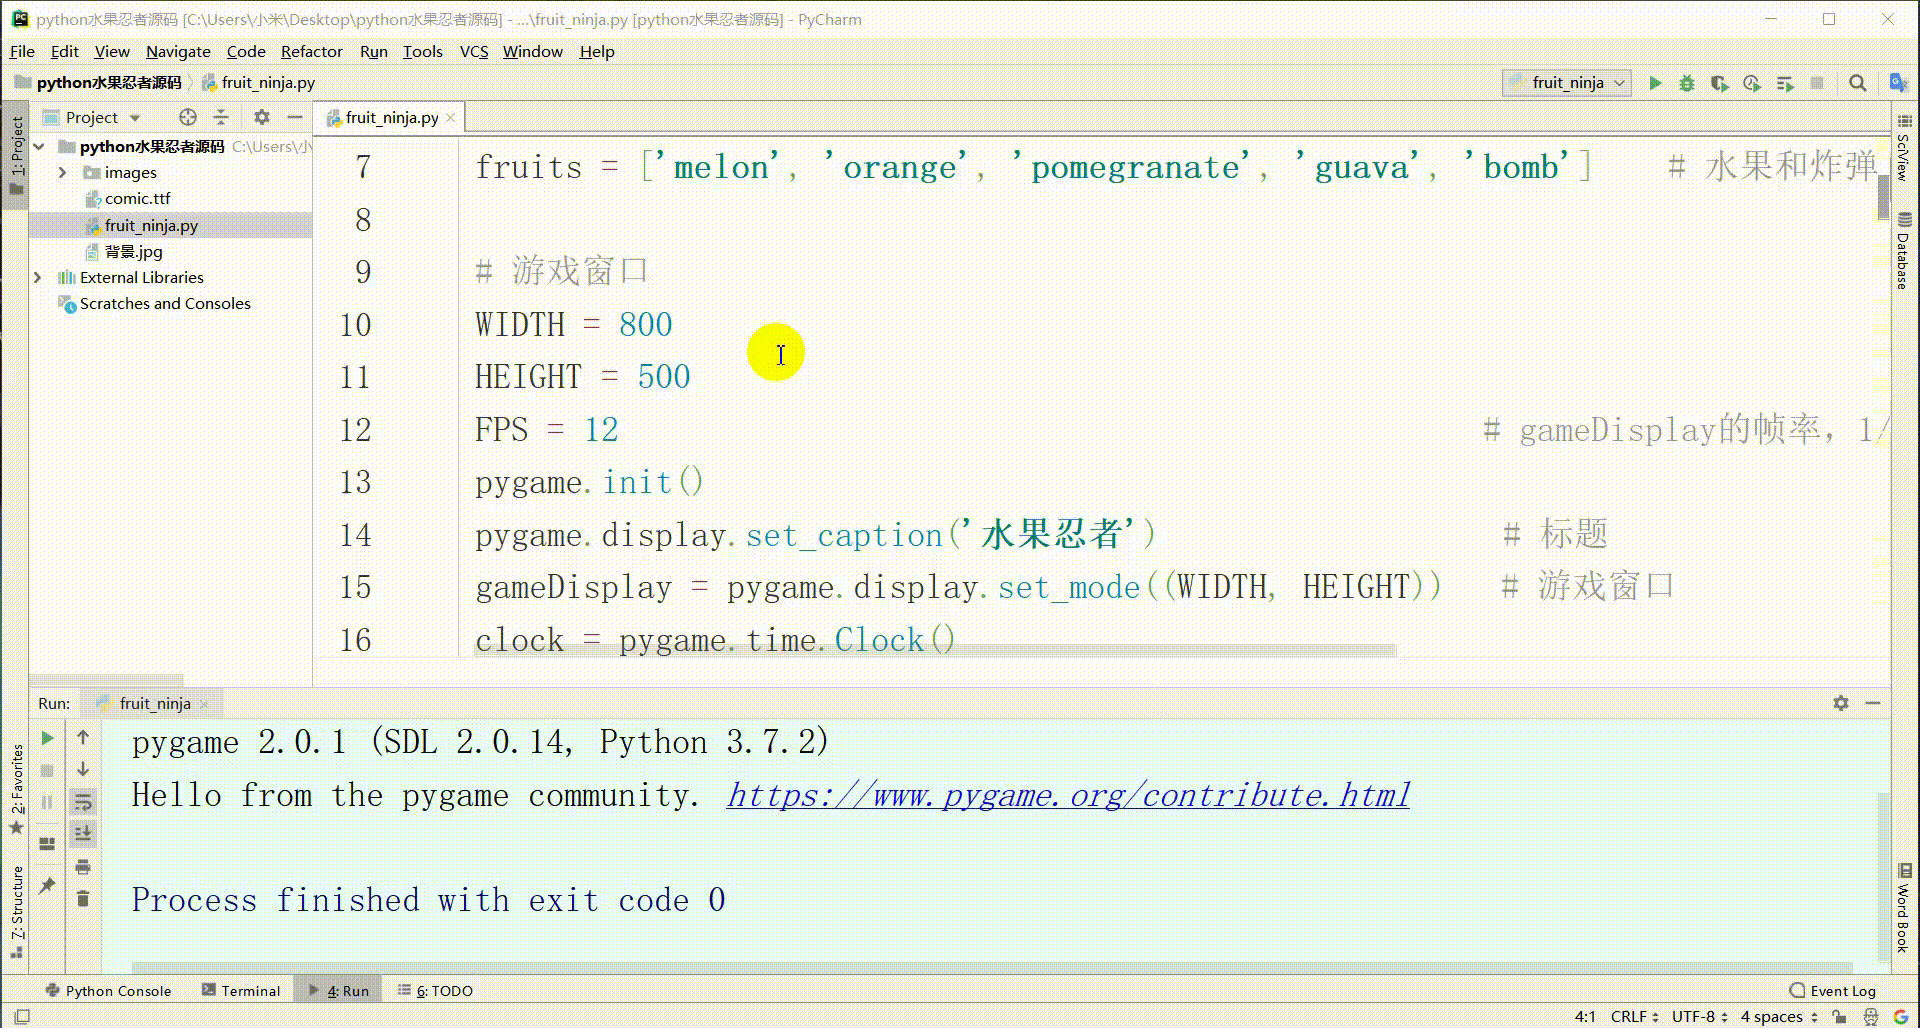Viewport: 1920px width, 1028px height.
Task: Expand the images folder
Action: (x=62, y=172)
